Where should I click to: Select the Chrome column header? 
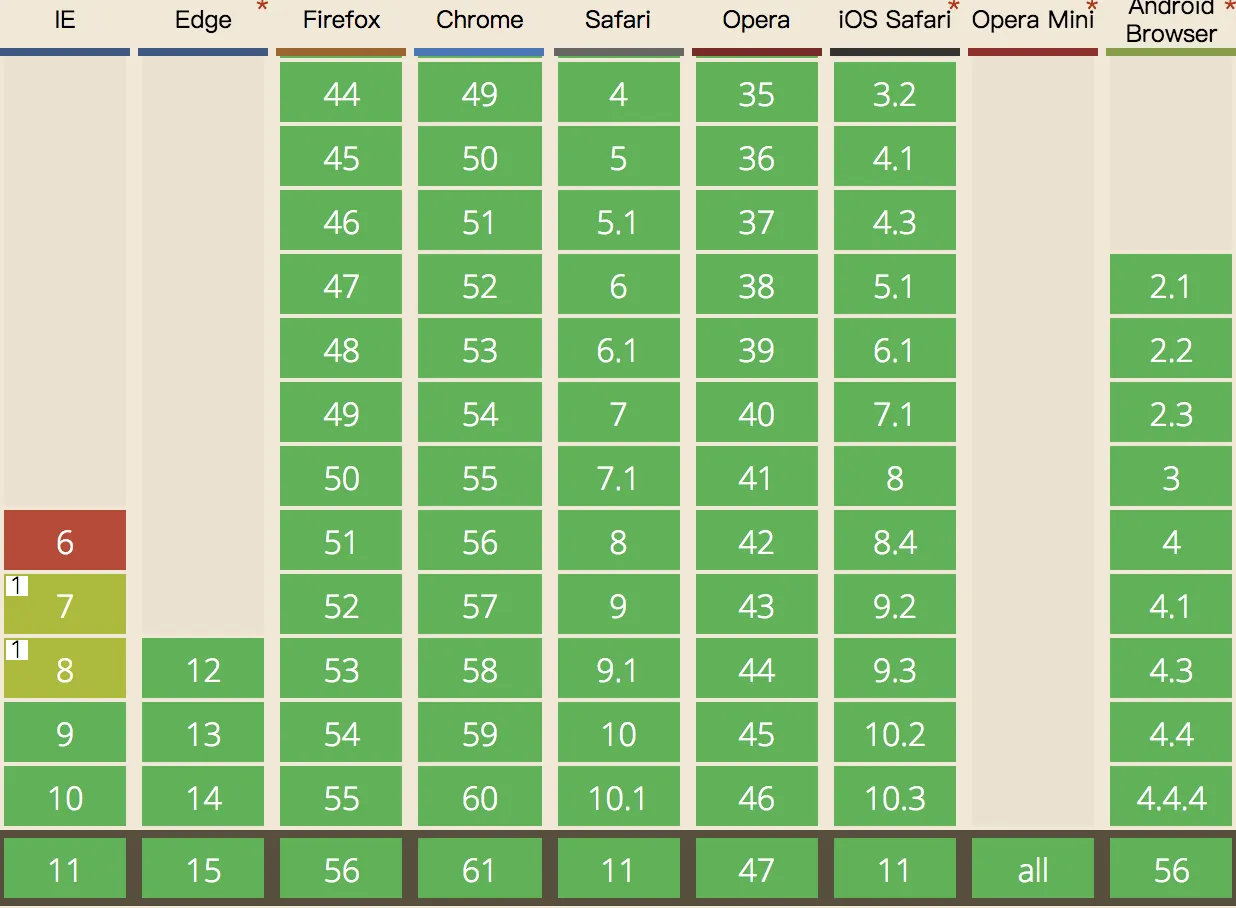click(479, 21)
